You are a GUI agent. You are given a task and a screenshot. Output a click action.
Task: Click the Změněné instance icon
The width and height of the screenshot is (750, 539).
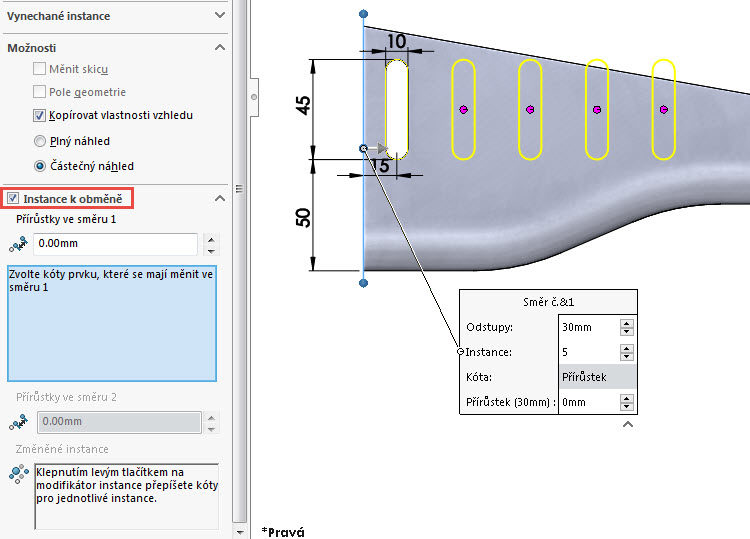click(x=18, y=474)
